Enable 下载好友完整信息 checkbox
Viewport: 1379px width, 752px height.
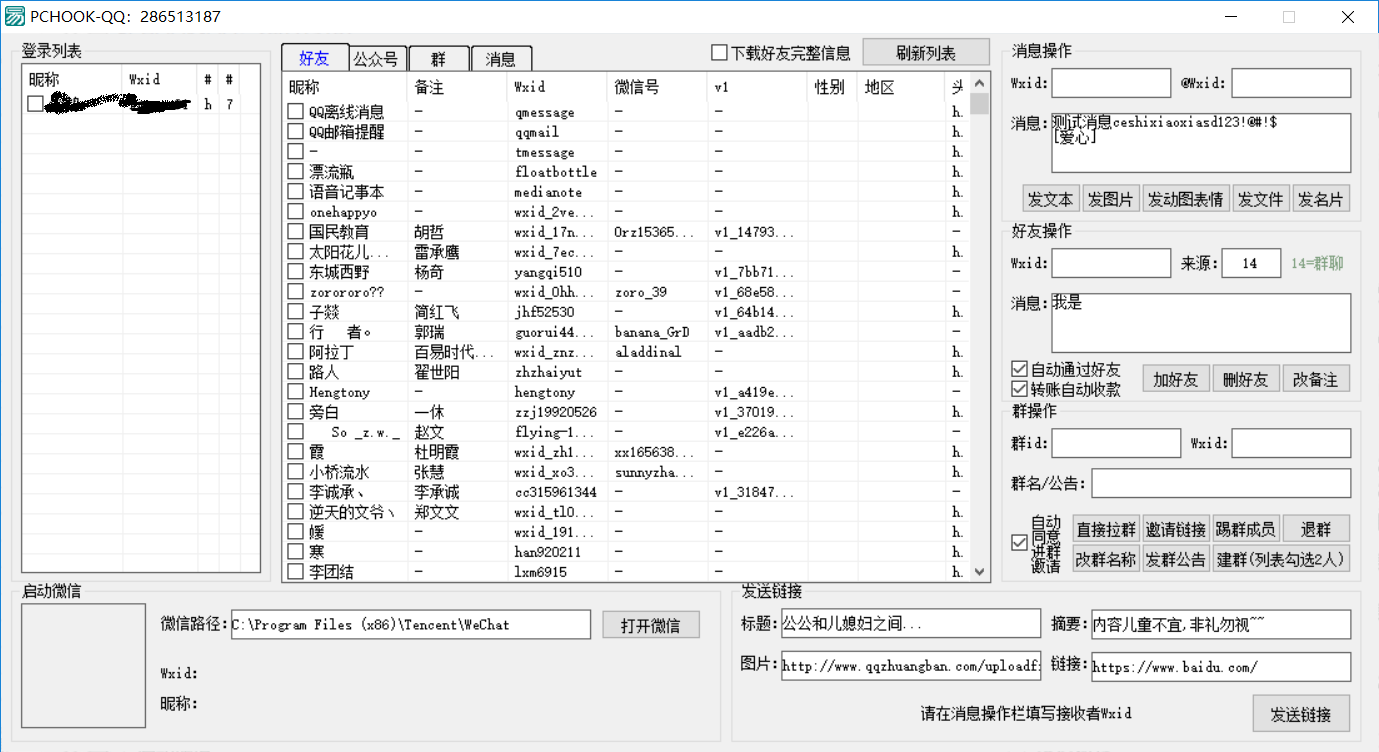tap(719, 53)
